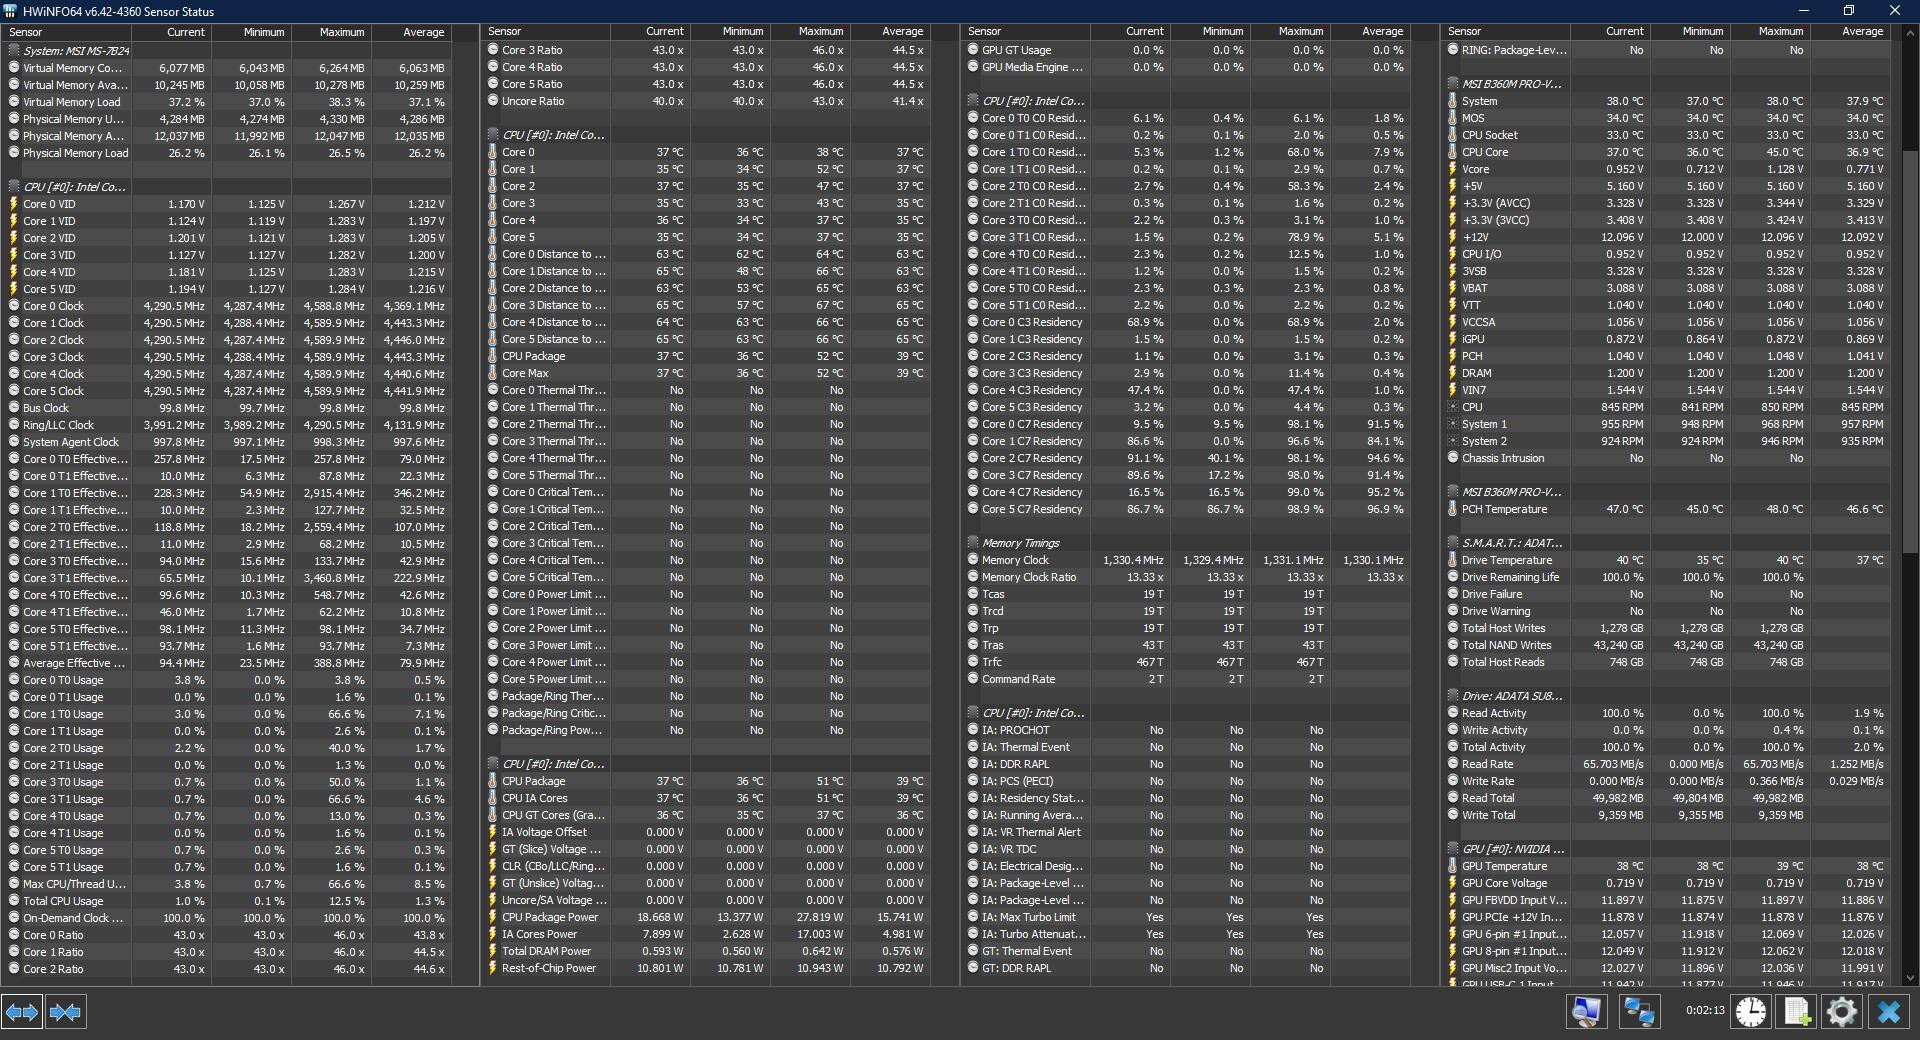
Task: Close sensor window with the blue X icon
Action: pos(1888,1012)
